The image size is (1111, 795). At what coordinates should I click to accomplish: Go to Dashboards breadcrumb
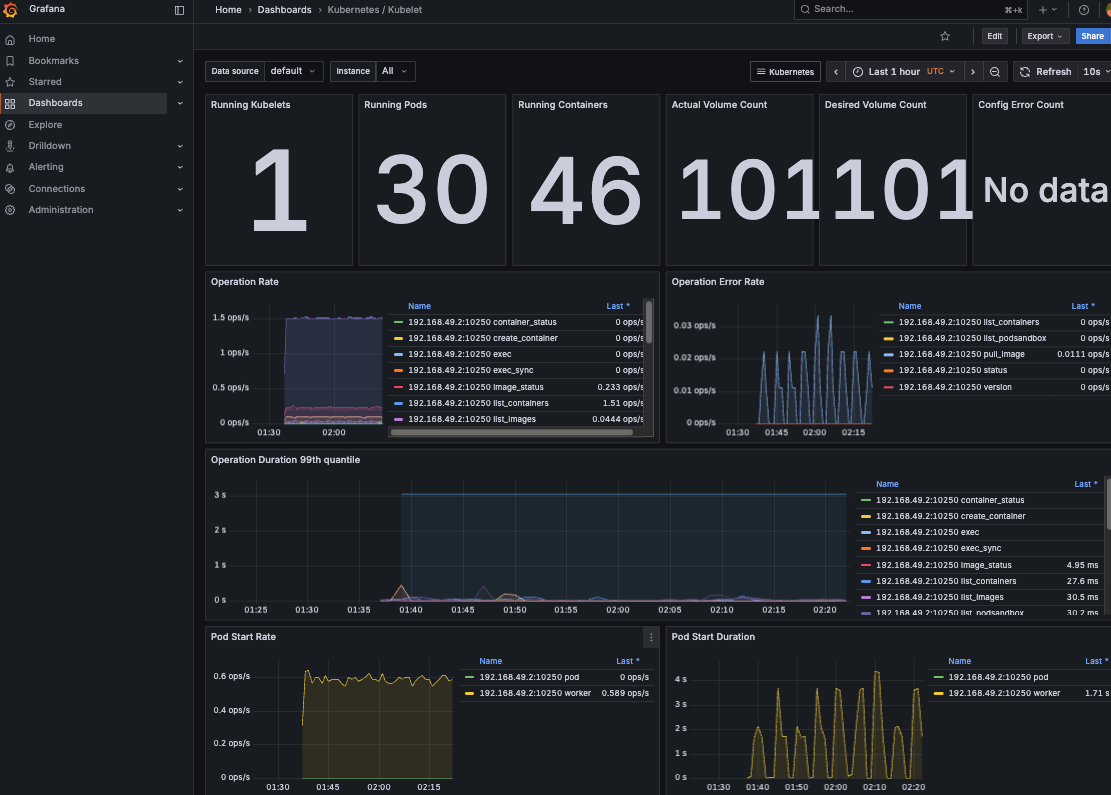[x=284, y=10]
